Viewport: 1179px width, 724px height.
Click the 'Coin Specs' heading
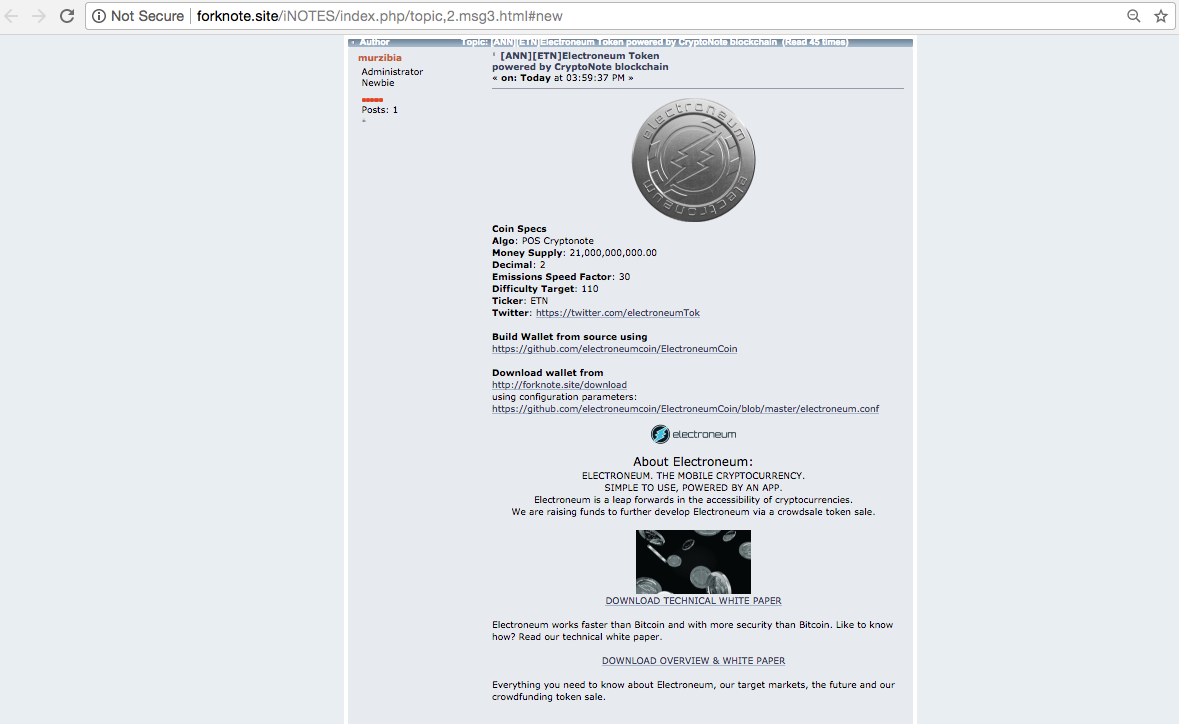[x=519, y=229]
